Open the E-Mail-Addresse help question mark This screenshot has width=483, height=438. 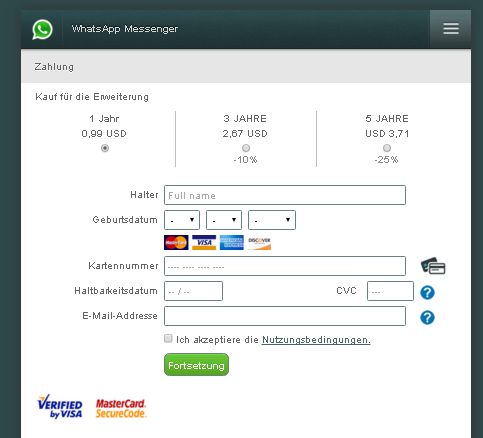point(427,317)
